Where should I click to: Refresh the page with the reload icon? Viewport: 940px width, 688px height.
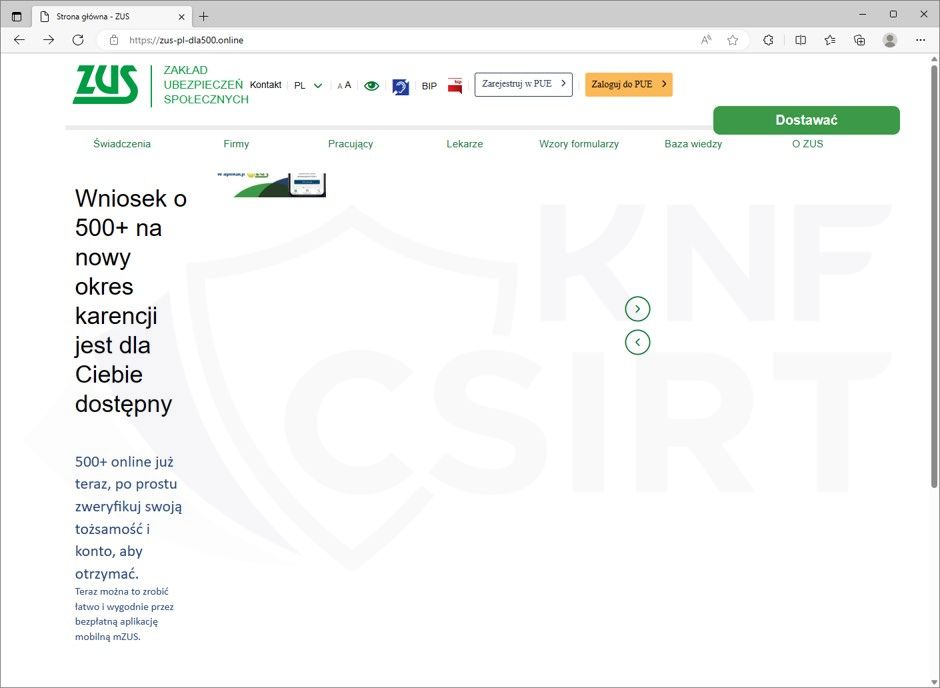78,40
